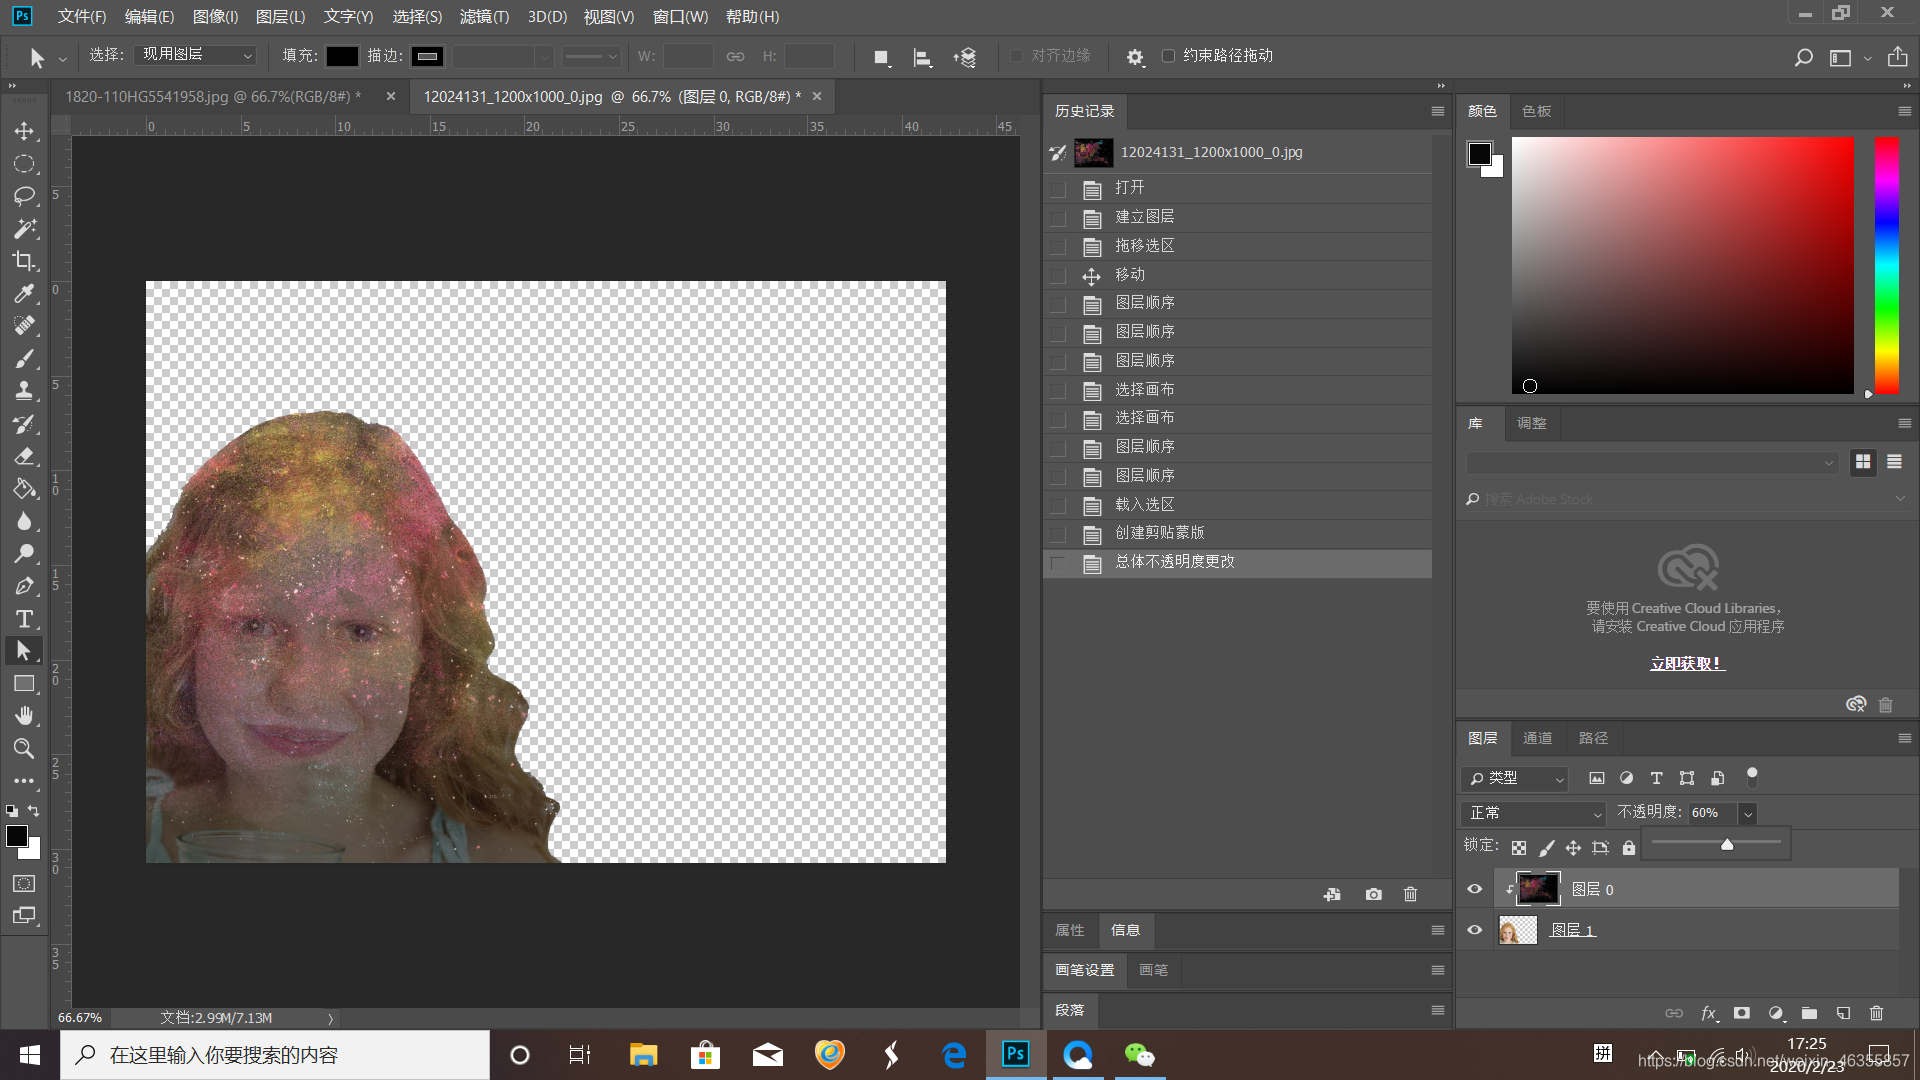Select the Zoom tool in toolbar
The image size is (1920, 1080).
click(x=24, y=748)
